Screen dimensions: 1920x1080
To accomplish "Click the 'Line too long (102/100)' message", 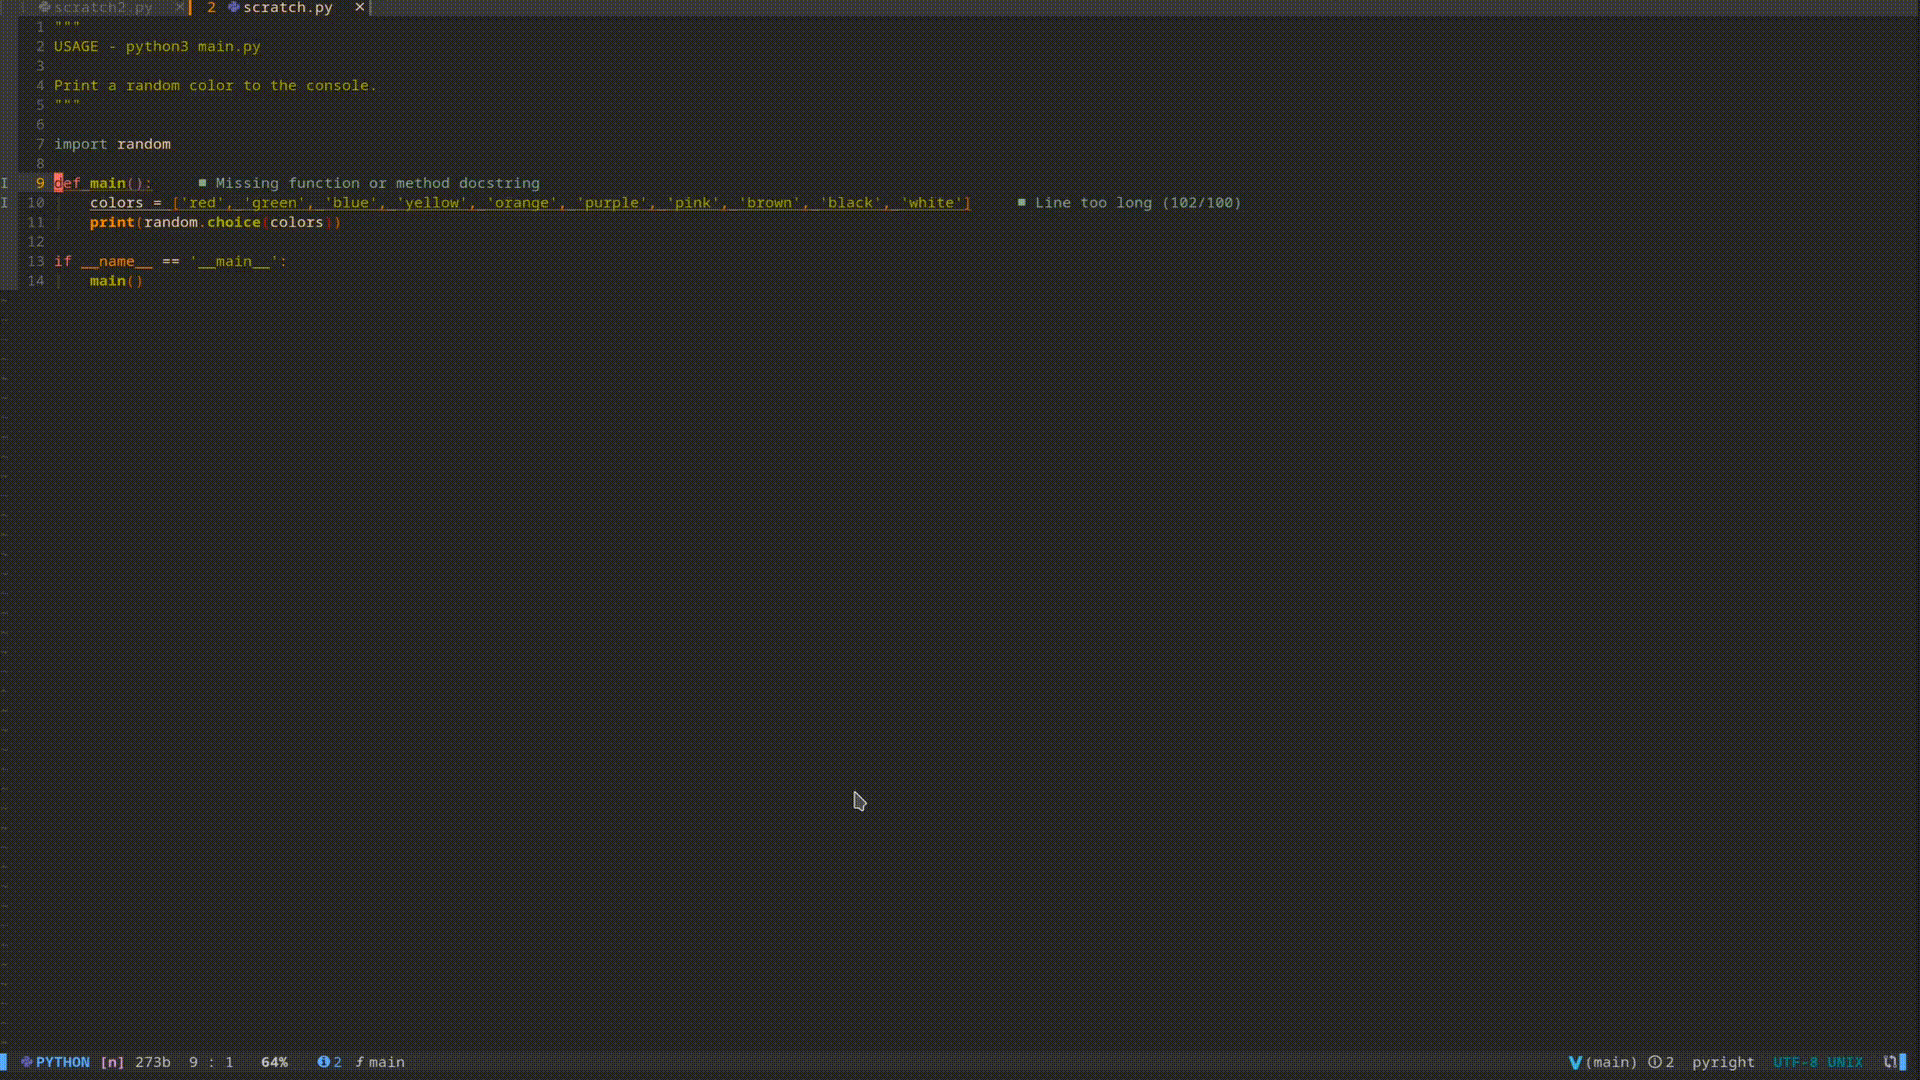I will 1137,202.
